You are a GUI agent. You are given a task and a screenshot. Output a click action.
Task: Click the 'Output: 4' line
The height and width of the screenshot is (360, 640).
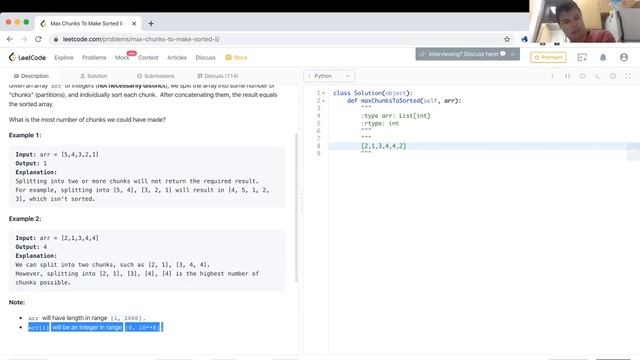coord(31,247)
